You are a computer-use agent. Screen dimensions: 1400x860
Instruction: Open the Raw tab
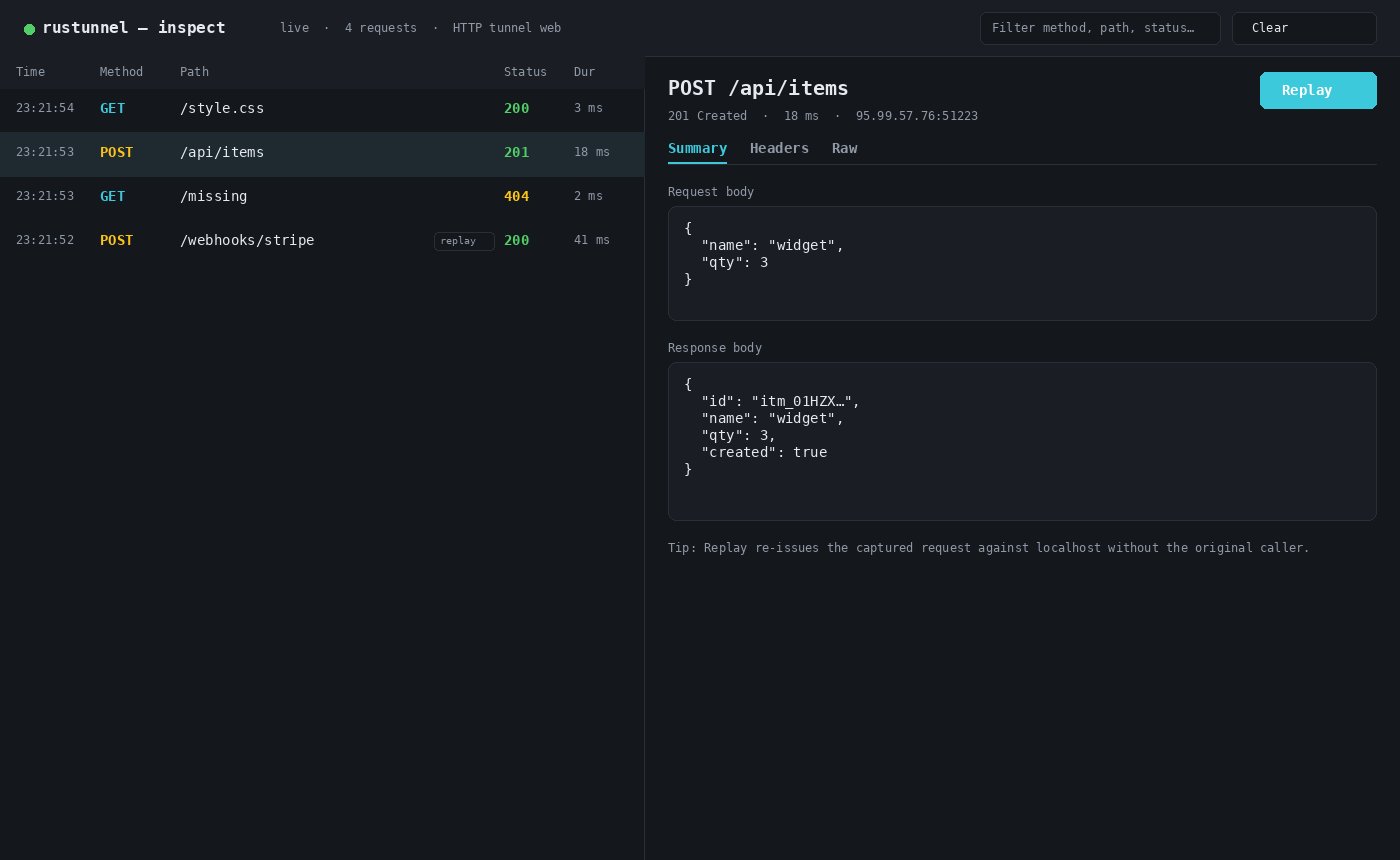[x=844, y=148]
